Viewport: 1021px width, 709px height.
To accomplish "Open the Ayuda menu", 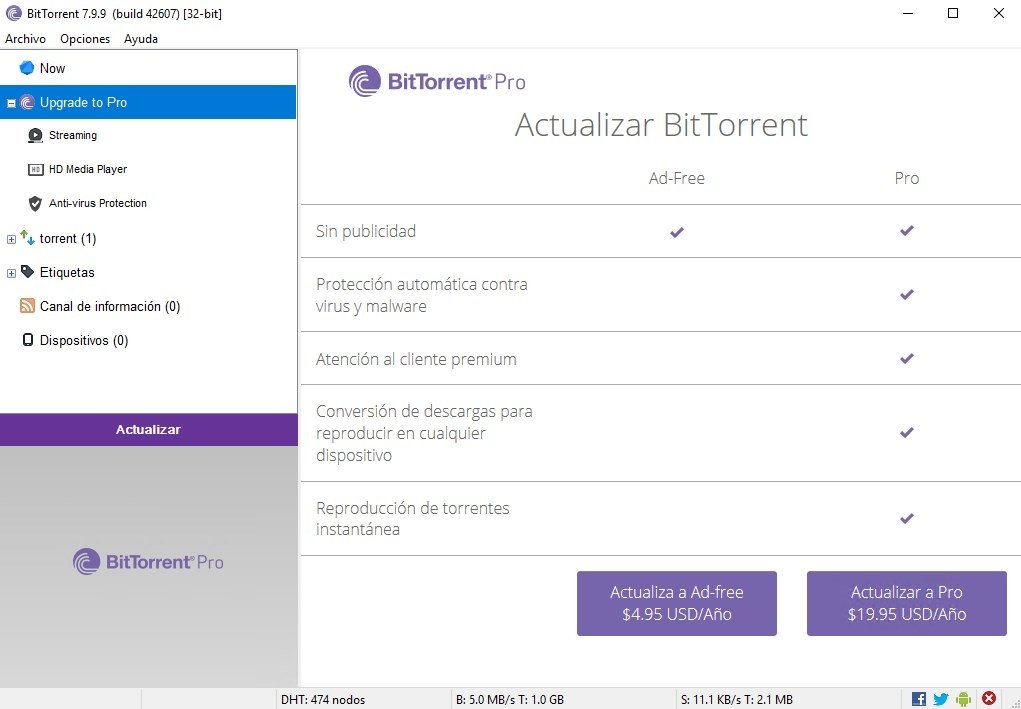I will 141,39.
